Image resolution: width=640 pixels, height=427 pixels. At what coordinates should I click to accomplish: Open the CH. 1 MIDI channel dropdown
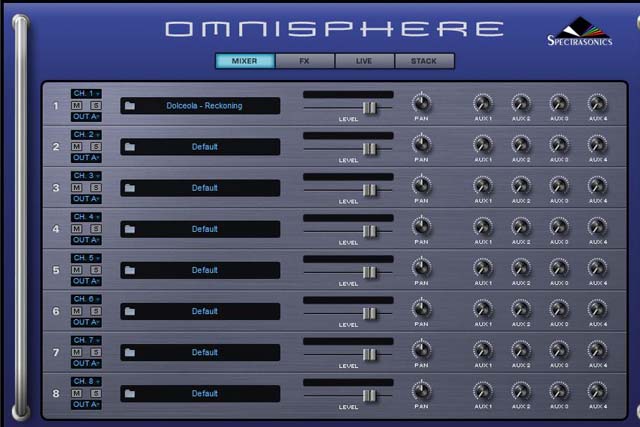pos(86,93)
